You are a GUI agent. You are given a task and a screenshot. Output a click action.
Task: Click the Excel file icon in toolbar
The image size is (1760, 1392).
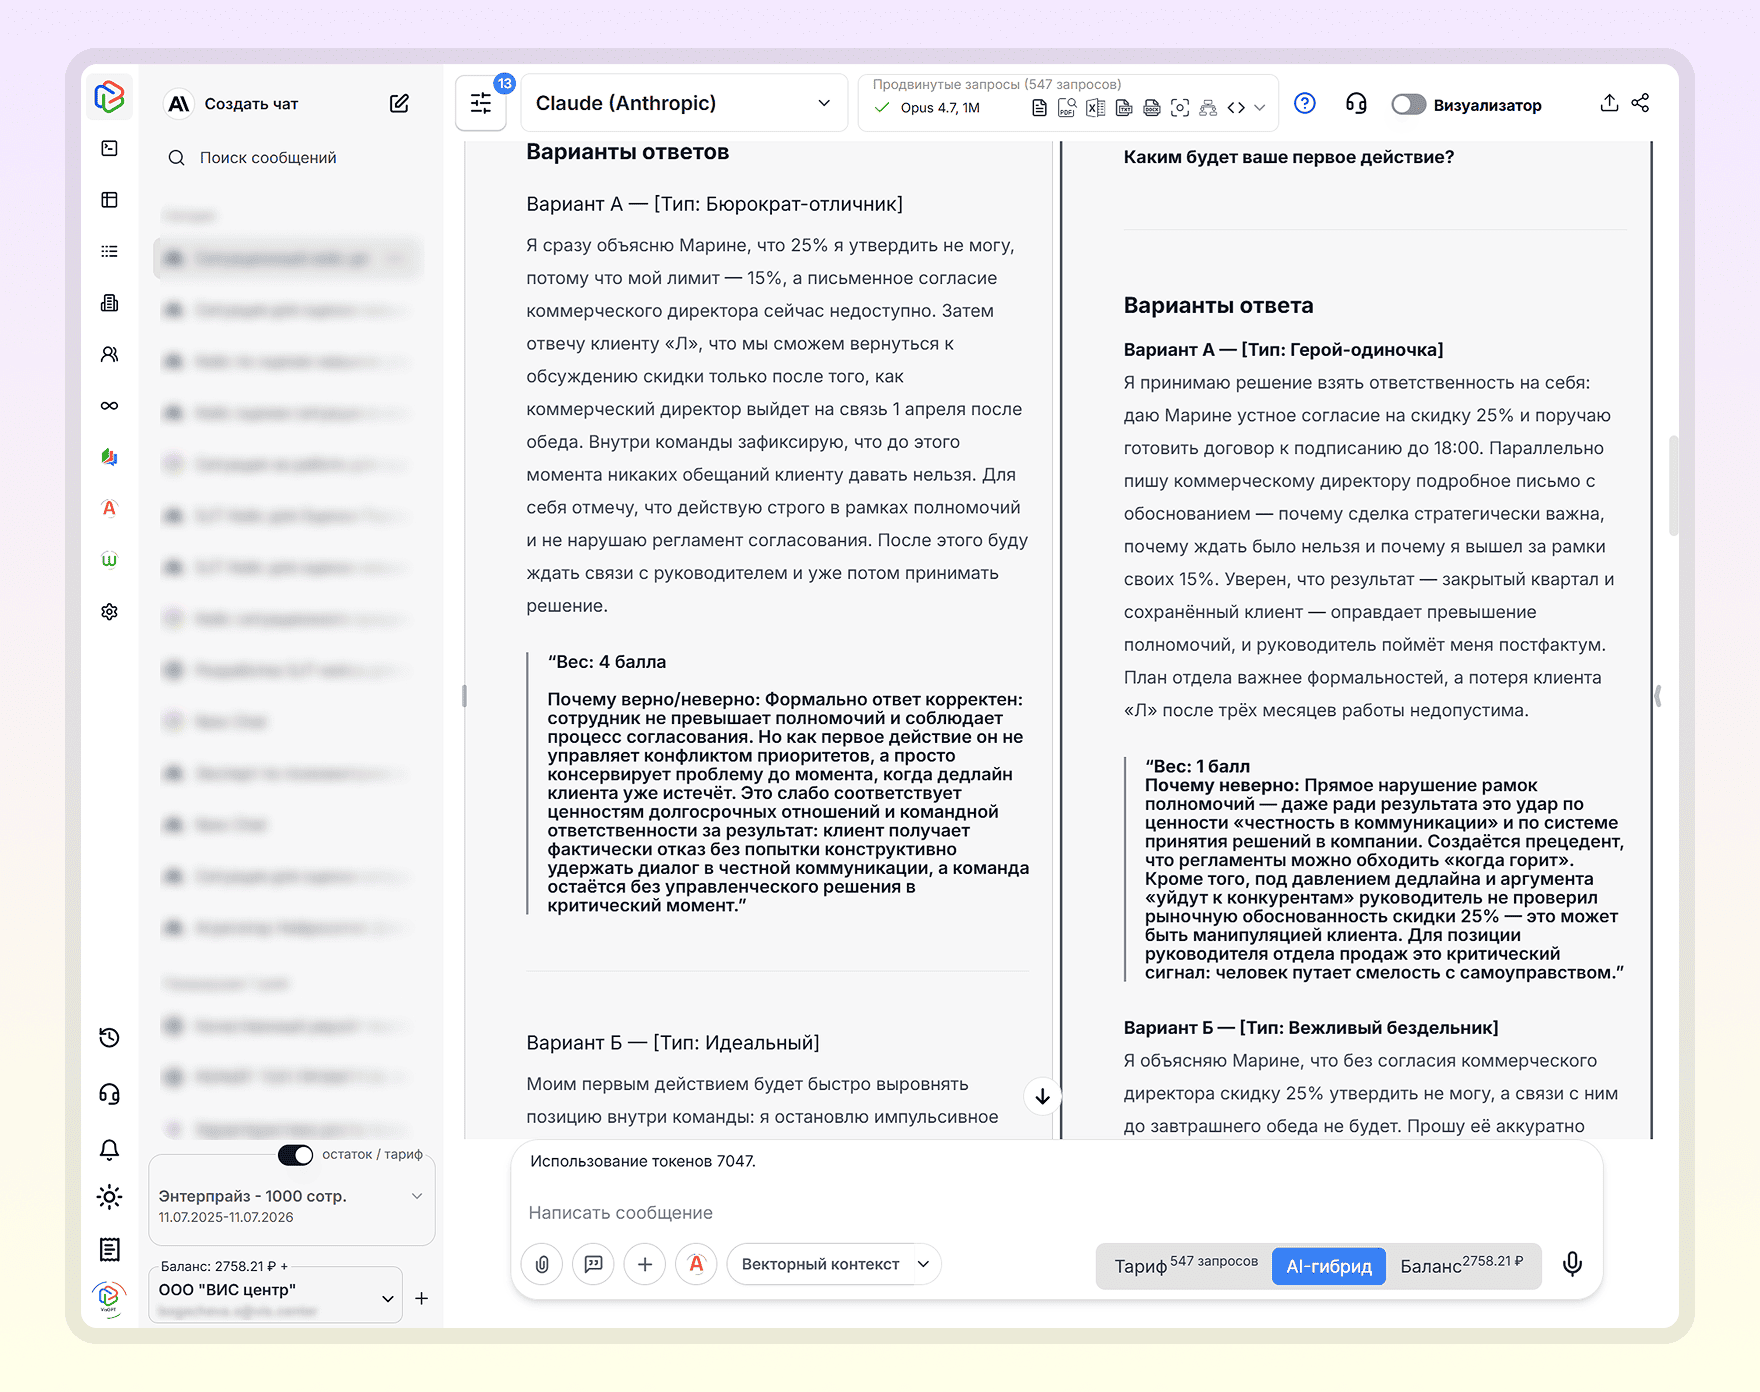point(1096,108)
